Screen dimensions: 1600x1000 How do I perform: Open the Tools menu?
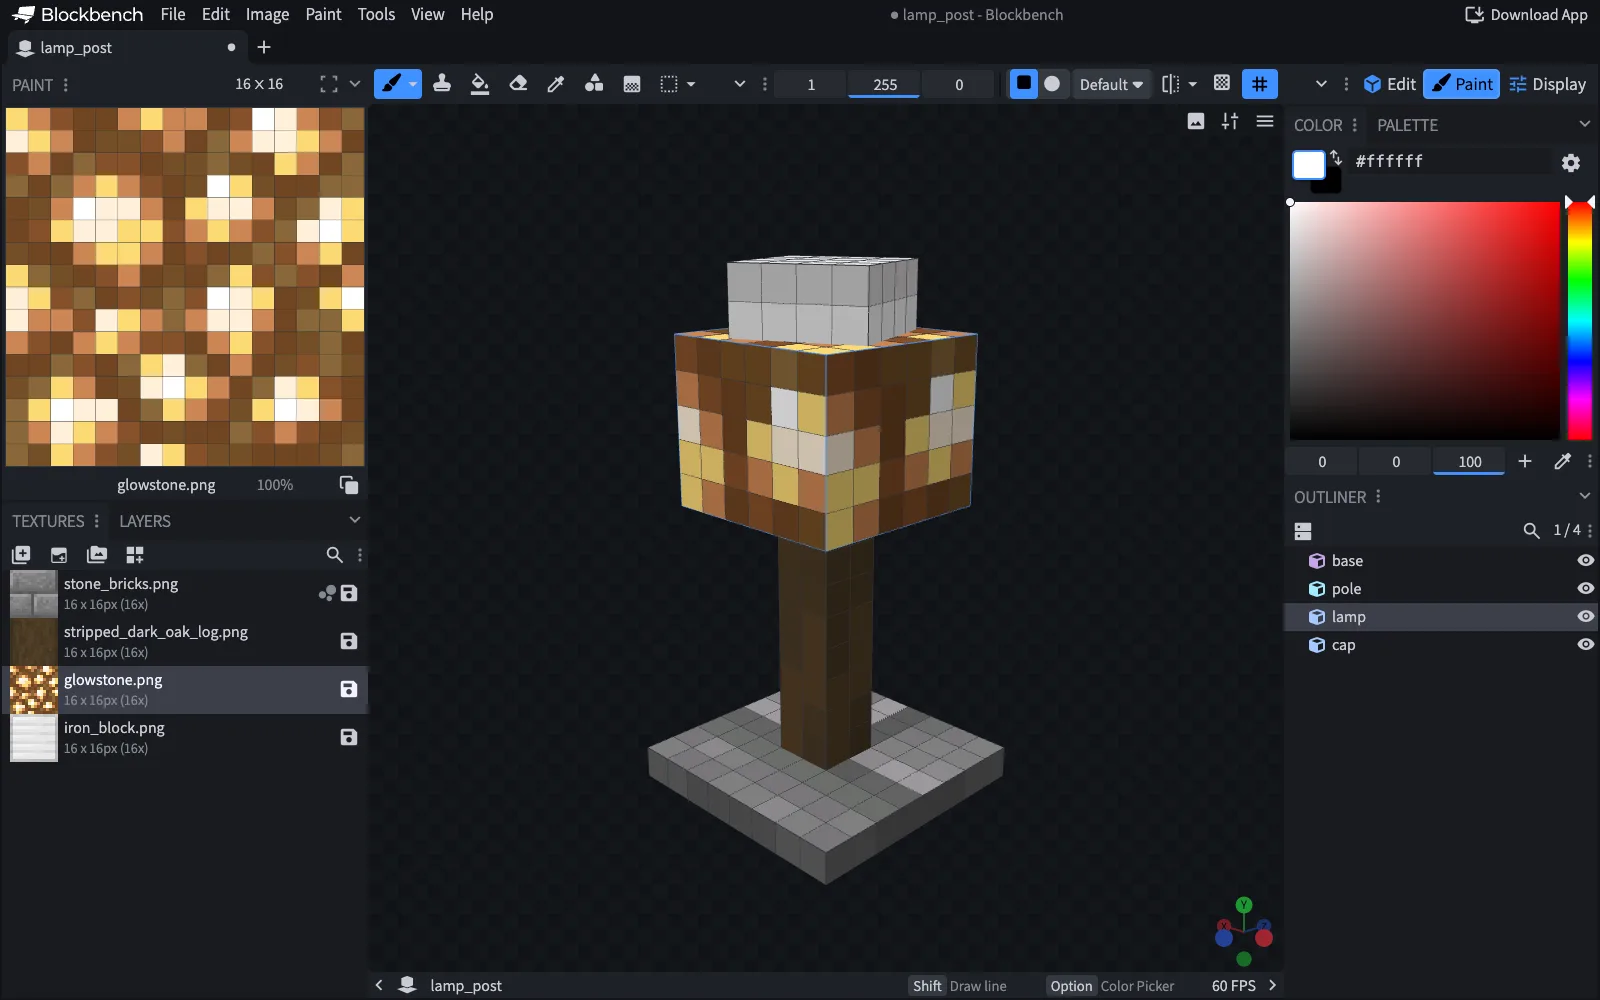(376, 14)
